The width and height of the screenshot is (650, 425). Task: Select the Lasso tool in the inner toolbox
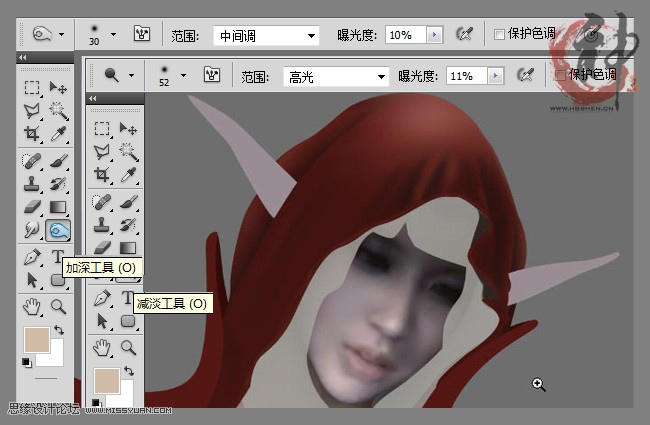coord(102,152)
